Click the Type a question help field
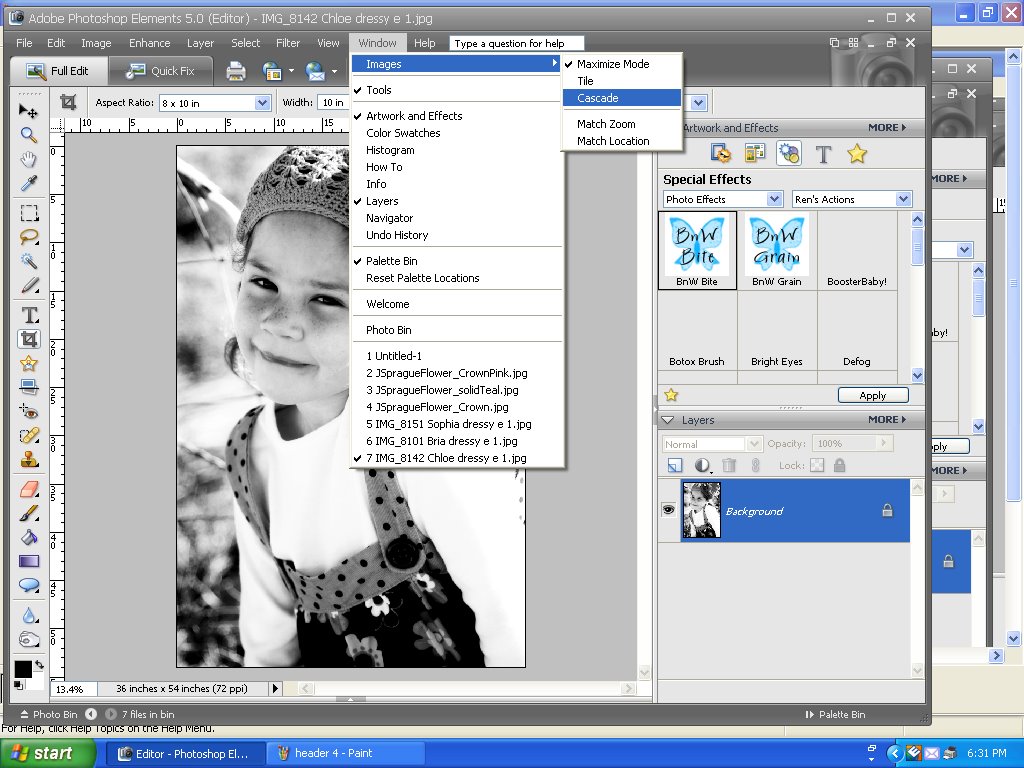The image size is (1024, 768). point(517,43)
